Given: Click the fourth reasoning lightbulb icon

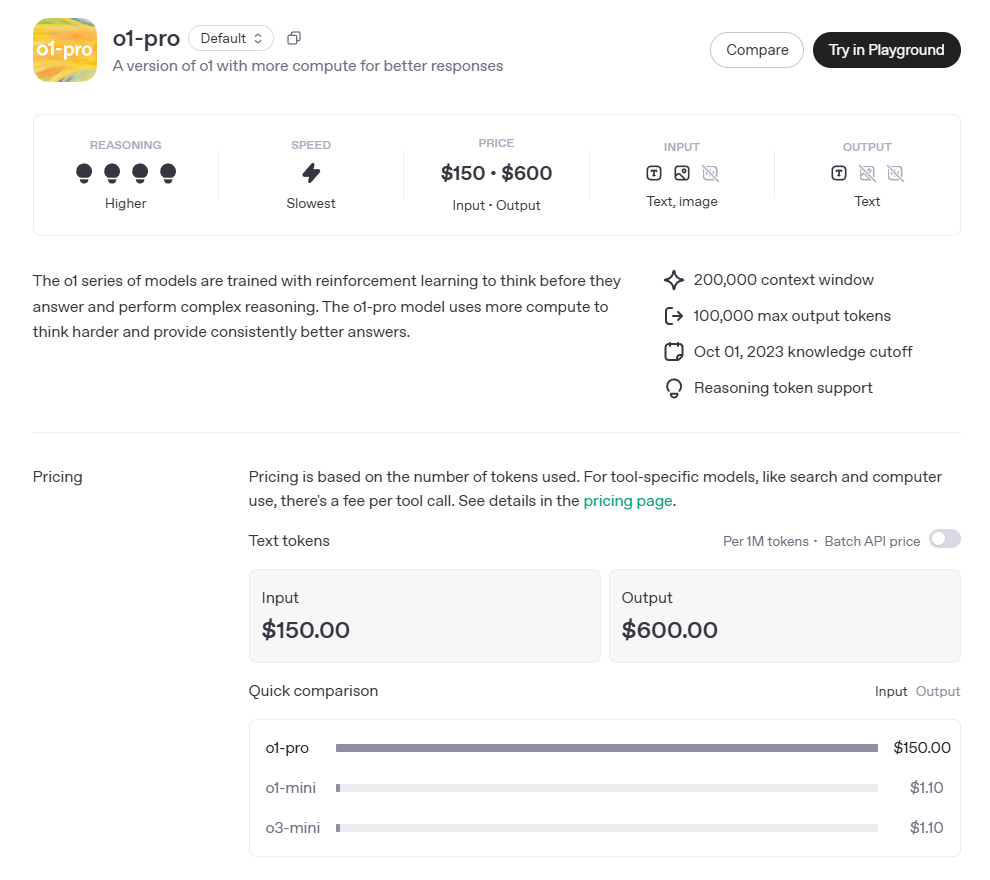Looking at the screenshot, I should (x=168, y=173).
